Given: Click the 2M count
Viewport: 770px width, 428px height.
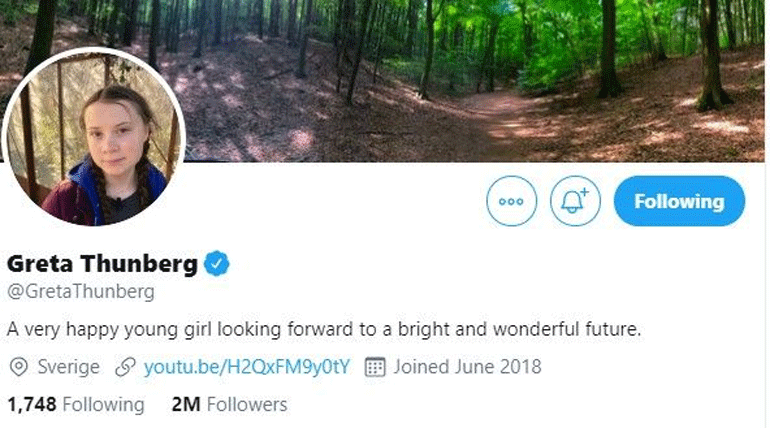Looking at the screenshot, I should point(185,404).
